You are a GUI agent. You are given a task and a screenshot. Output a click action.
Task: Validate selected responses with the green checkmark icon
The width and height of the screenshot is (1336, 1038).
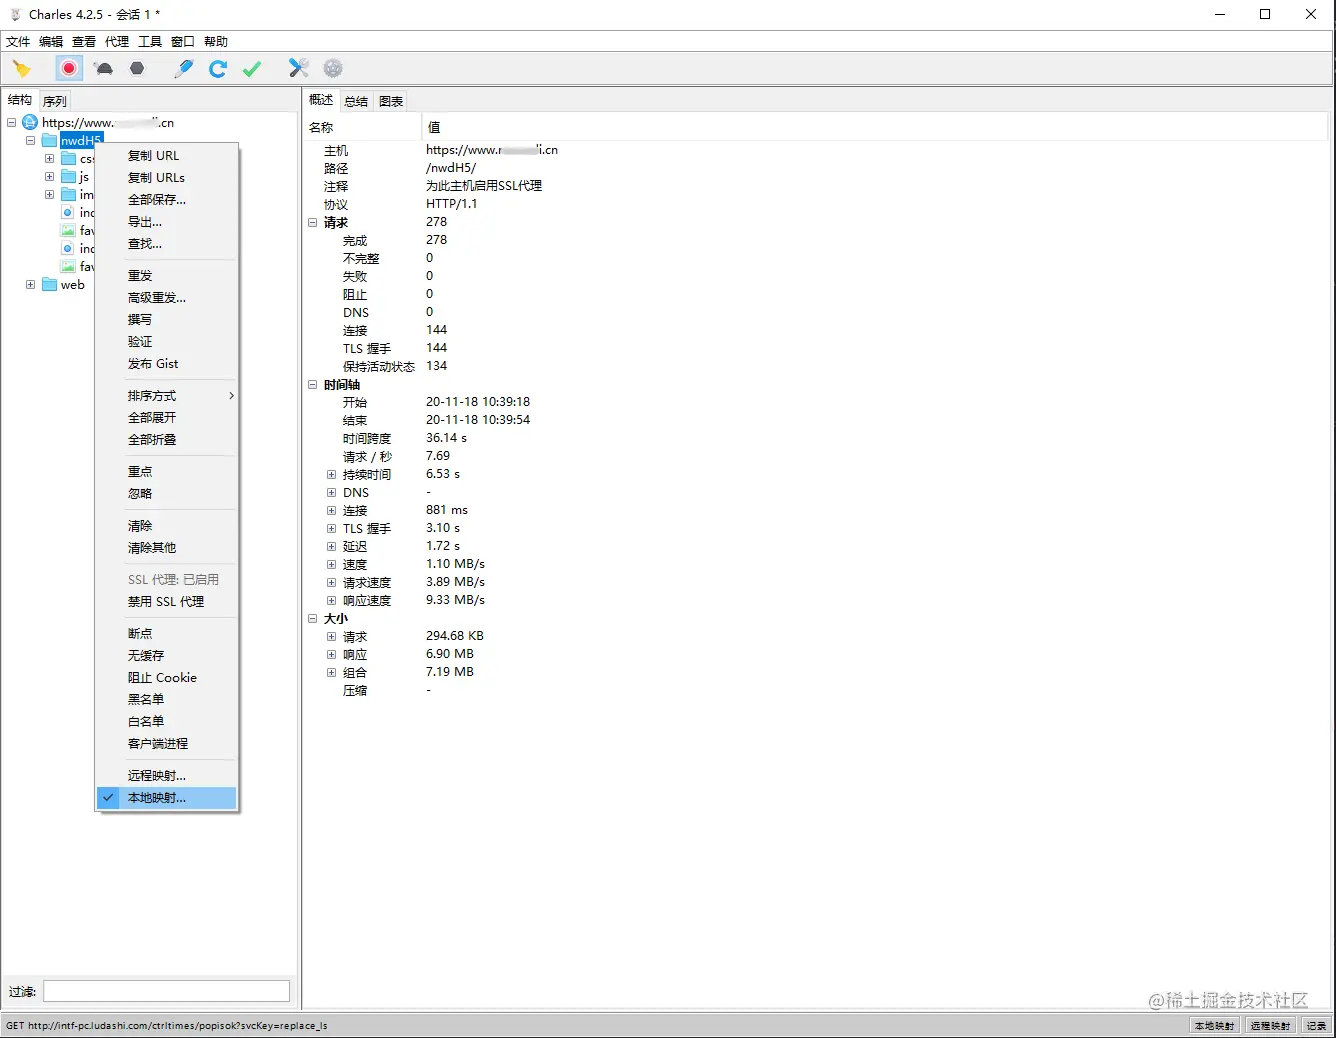[252, 68]
